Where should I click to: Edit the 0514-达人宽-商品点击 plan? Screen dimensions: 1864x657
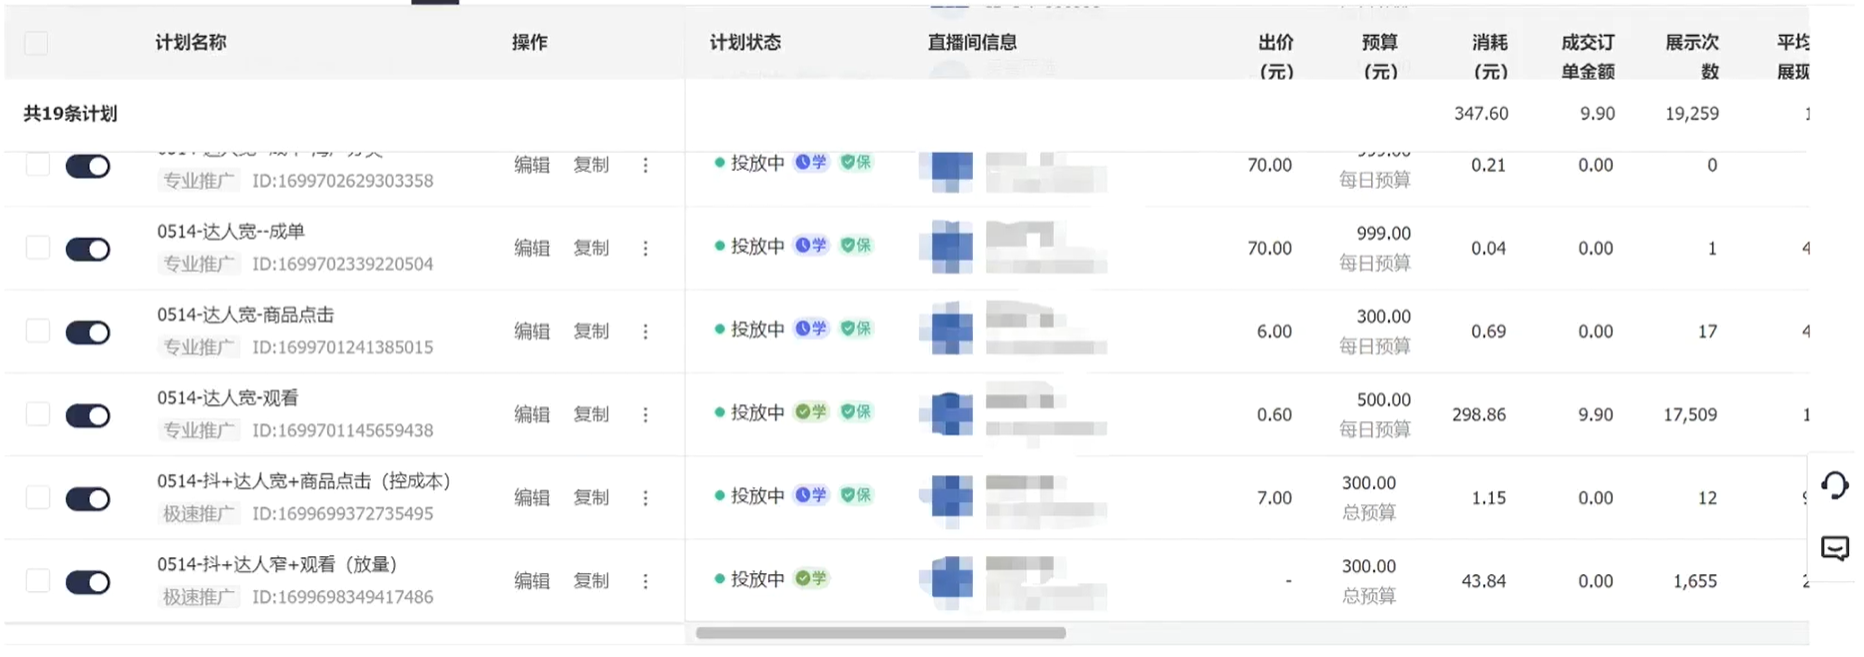(x=532, y=331)
